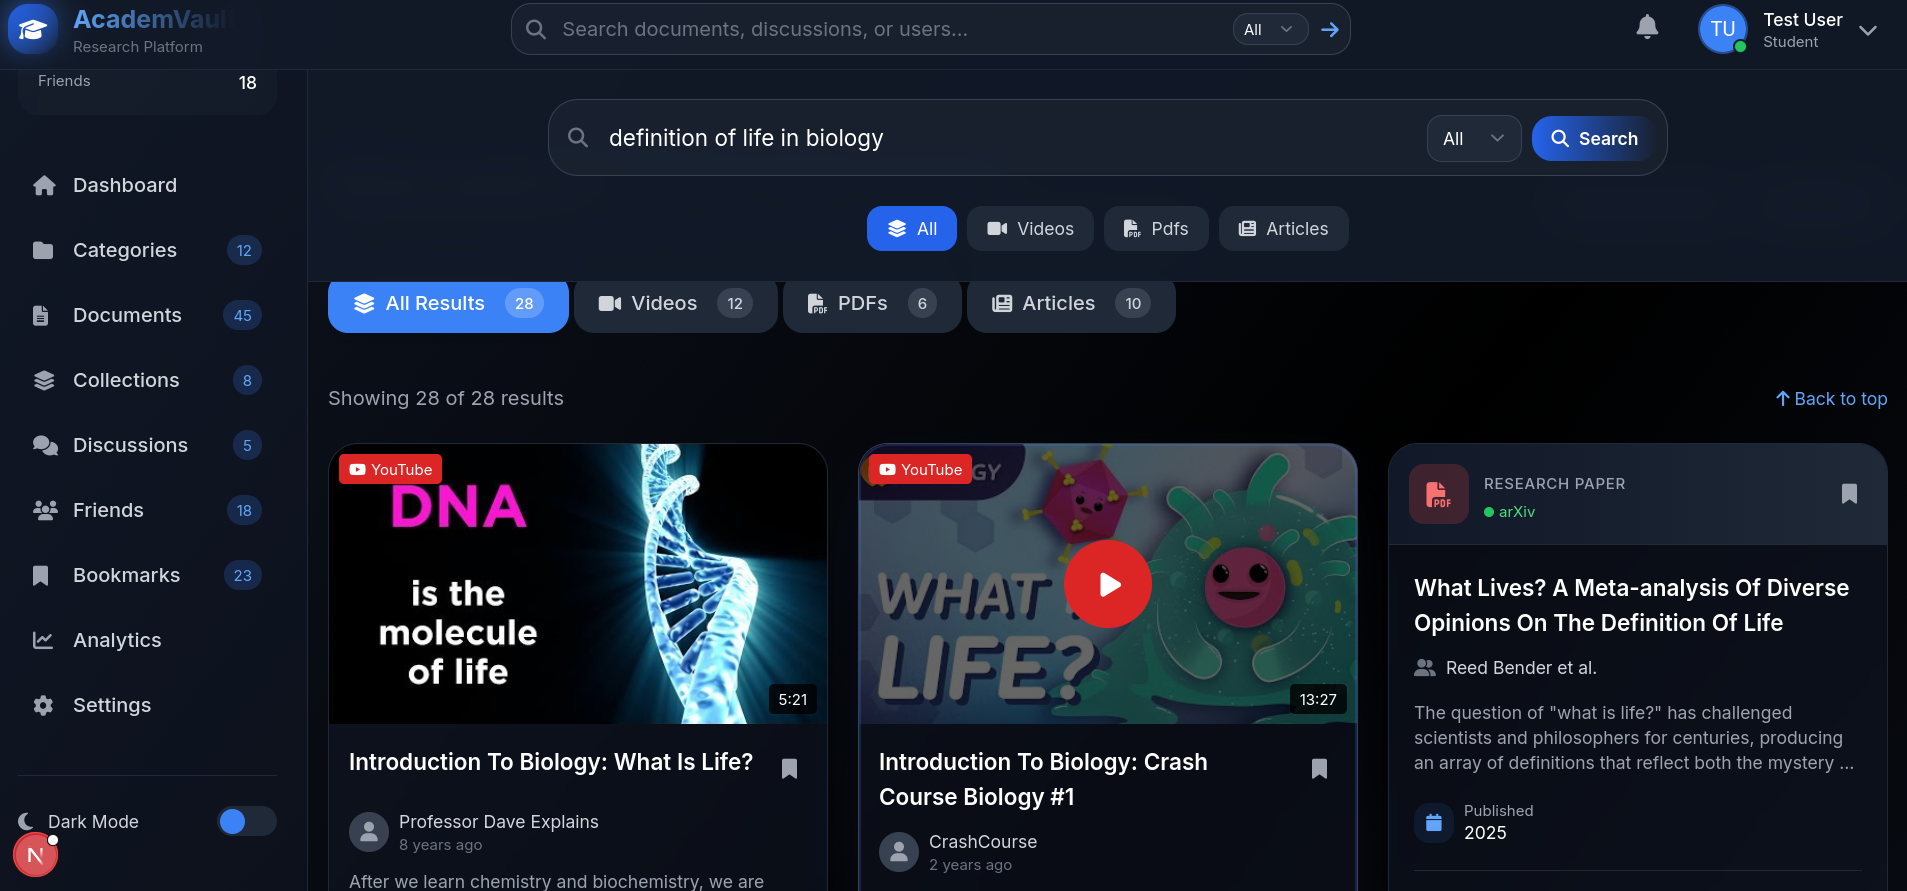Click the arXiv source label
This screenshot has height=891, width=1907.
point(1509,512)
